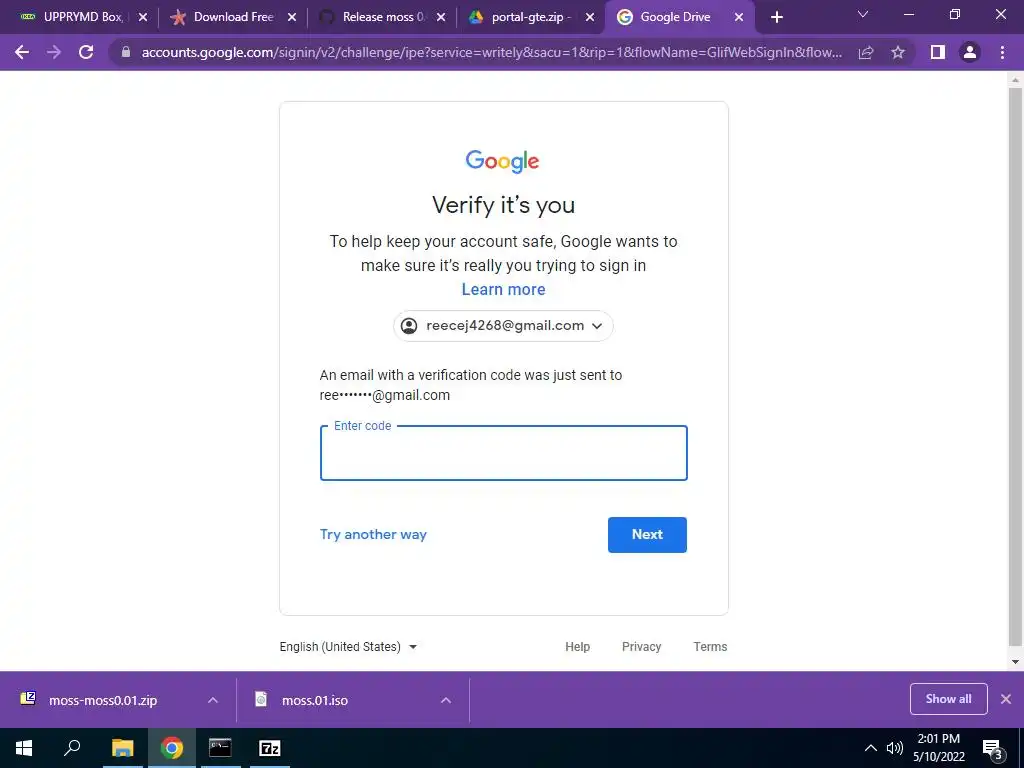
Task: Open Chrome three-dot menu
Action: pyautogui.click(x=1002, y=52)
